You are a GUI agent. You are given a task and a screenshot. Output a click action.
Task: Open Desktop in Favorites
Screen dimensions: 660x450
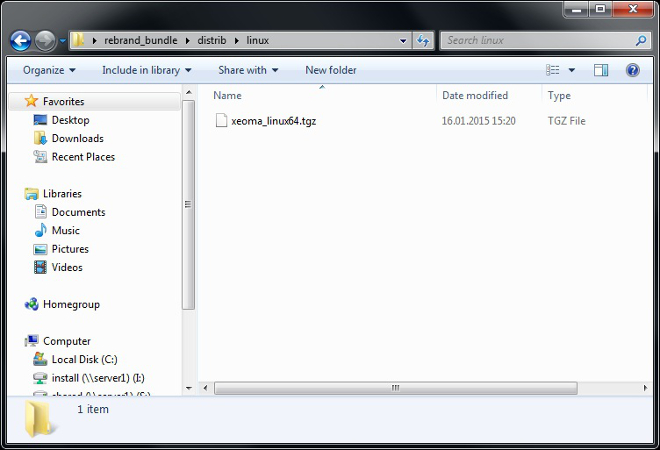(x=70, y=120)
